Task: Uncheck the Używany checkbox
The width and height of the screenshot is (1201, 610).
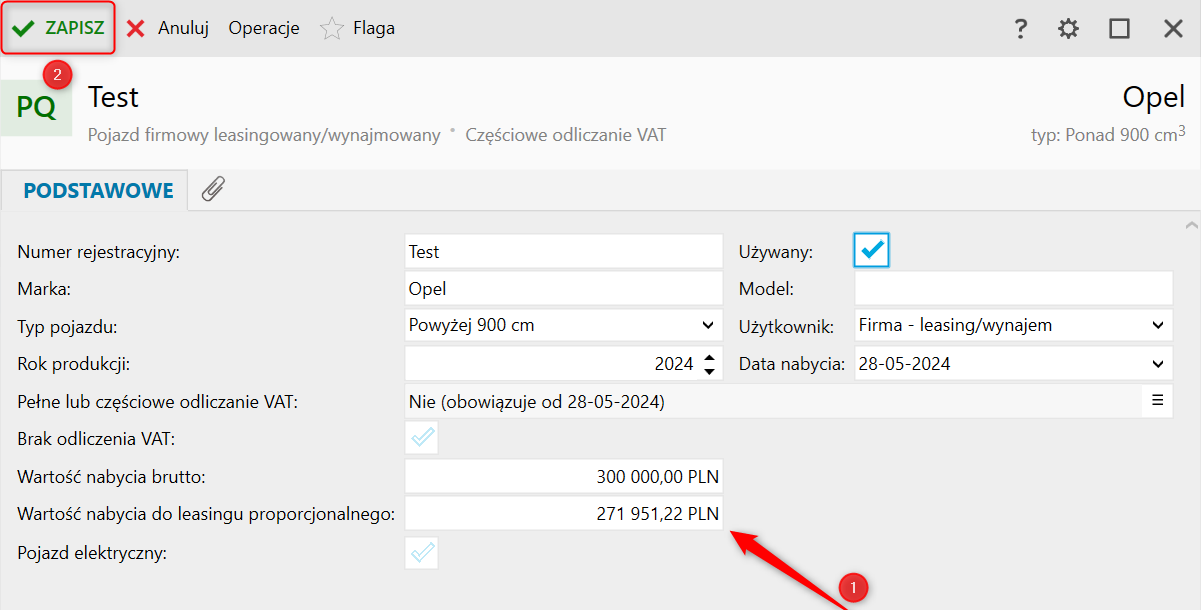Action: point(872,250)
